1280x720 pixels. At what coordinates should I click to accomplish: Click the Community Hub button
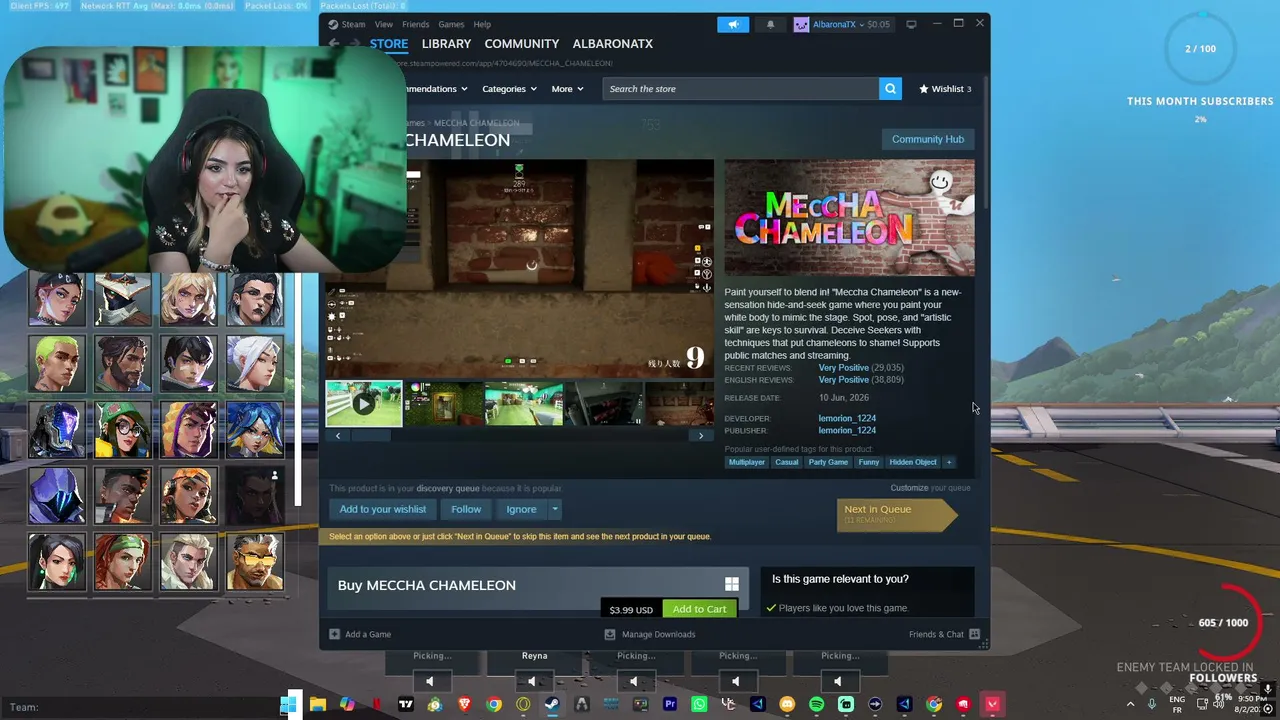(x=928, y=139)
